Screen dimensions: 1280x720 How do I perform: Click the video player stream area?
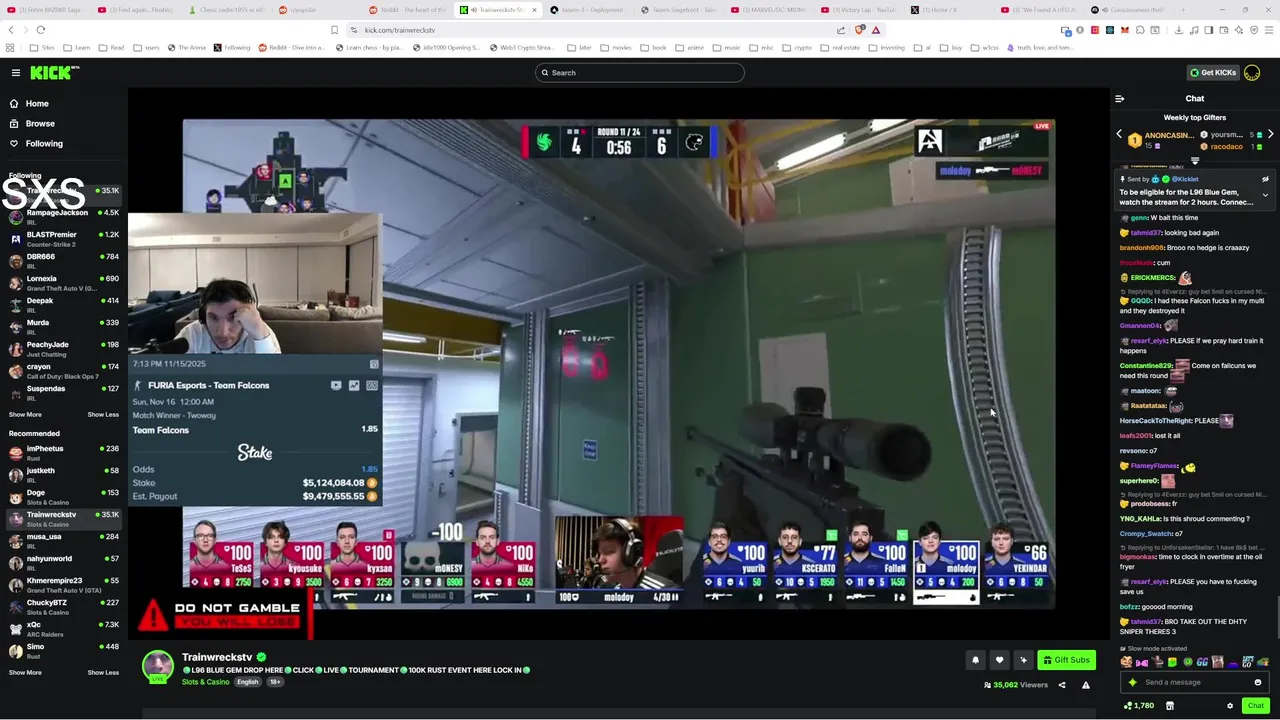(618, 364)
